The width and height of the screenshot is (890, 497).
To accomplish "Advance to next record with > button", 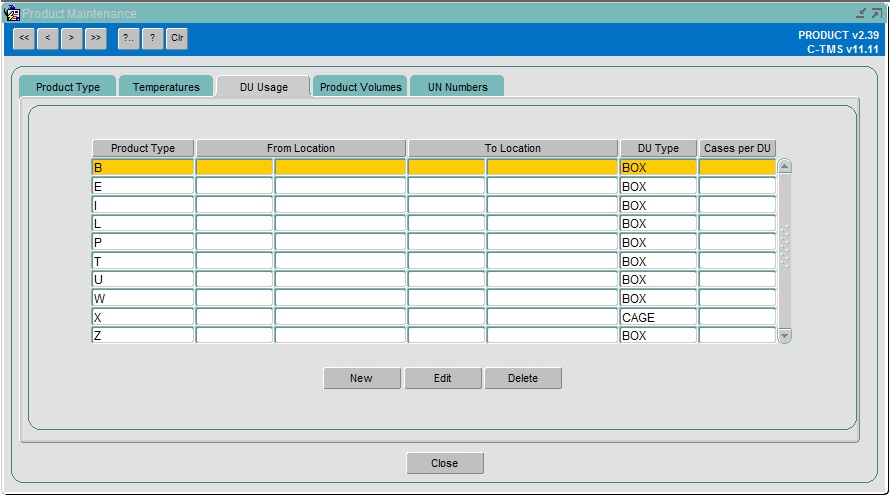I will click(72, 39).
